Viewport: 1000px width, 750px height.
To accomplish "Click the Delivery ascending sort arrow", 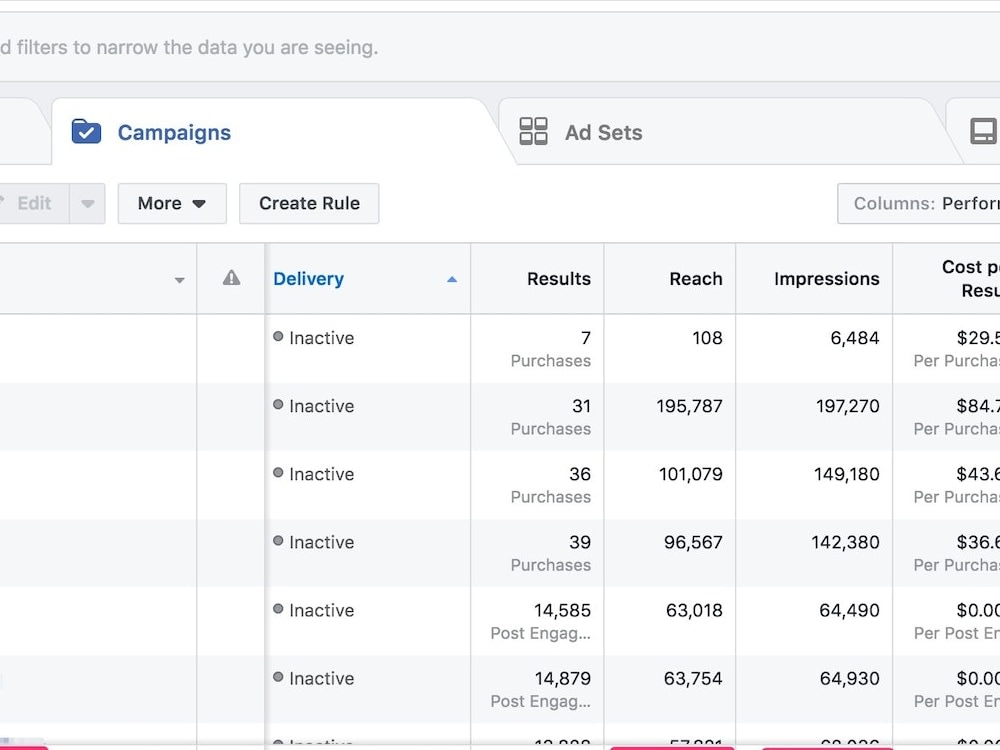I will click(452, 279).
